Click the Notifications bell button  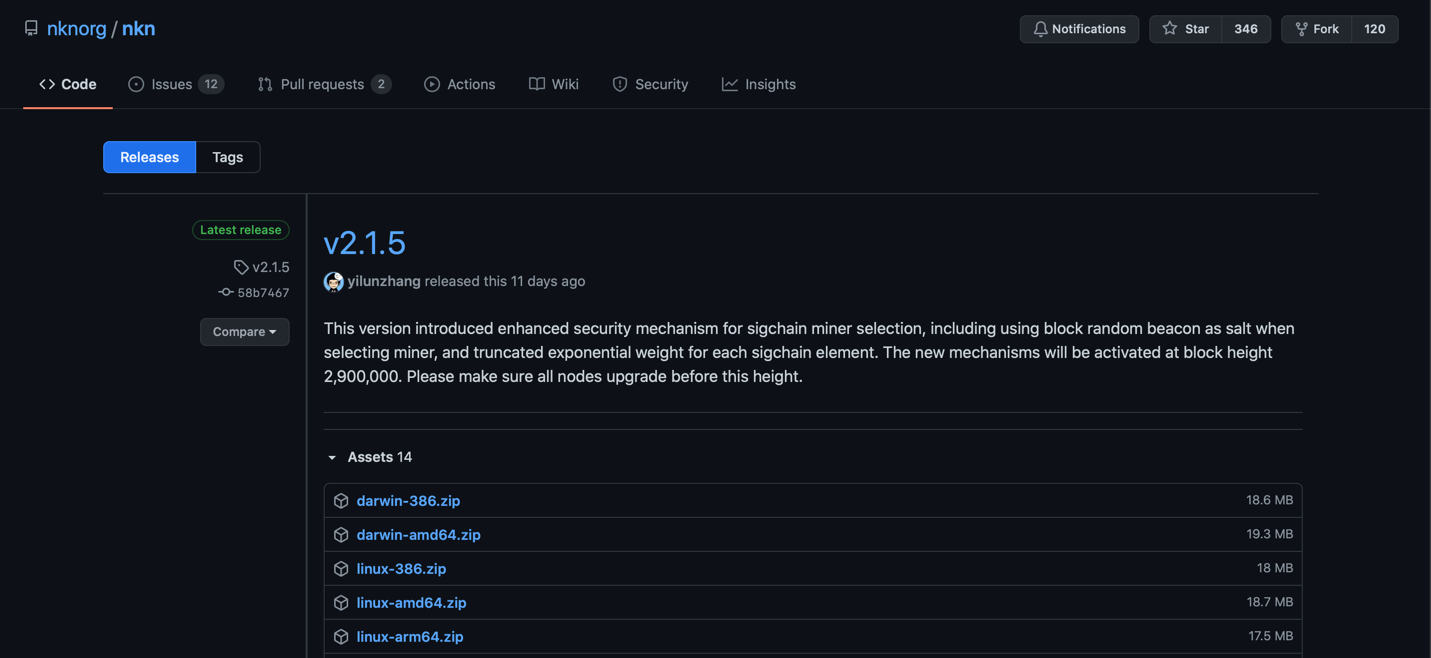coord(1079,29)
